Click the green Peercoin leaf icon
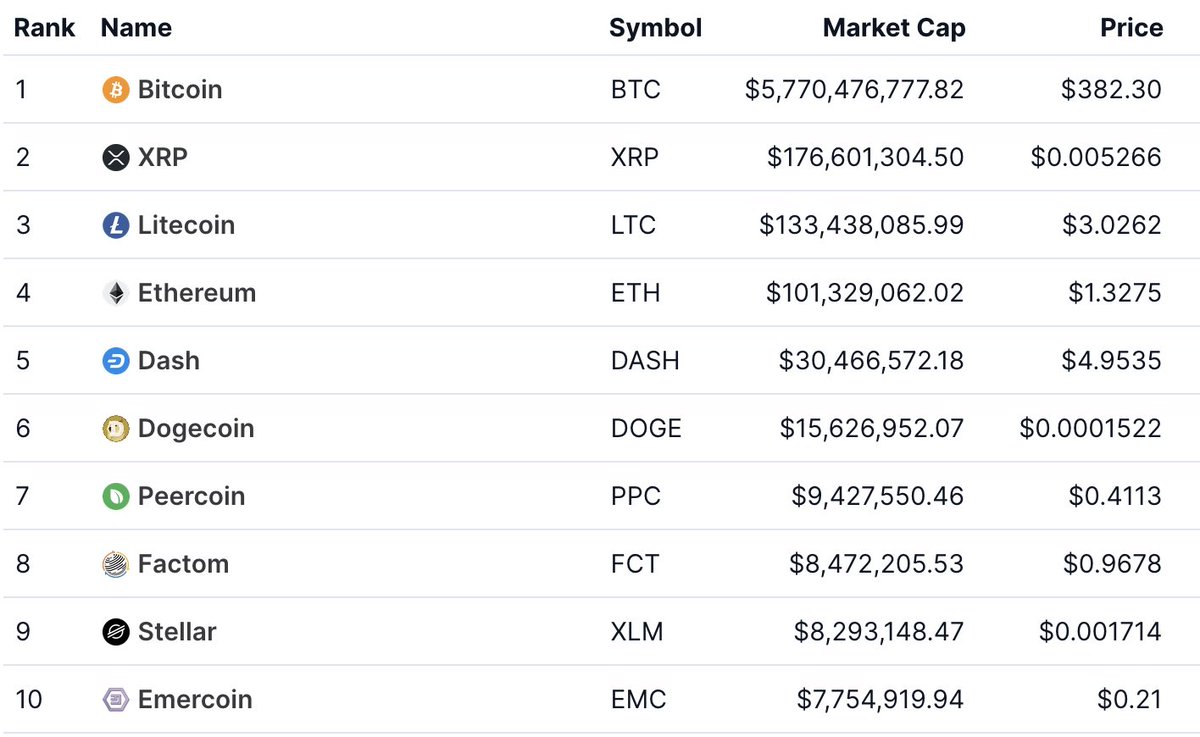The width and height of the screenshot is (1200, 737). (x=116, y=497)
